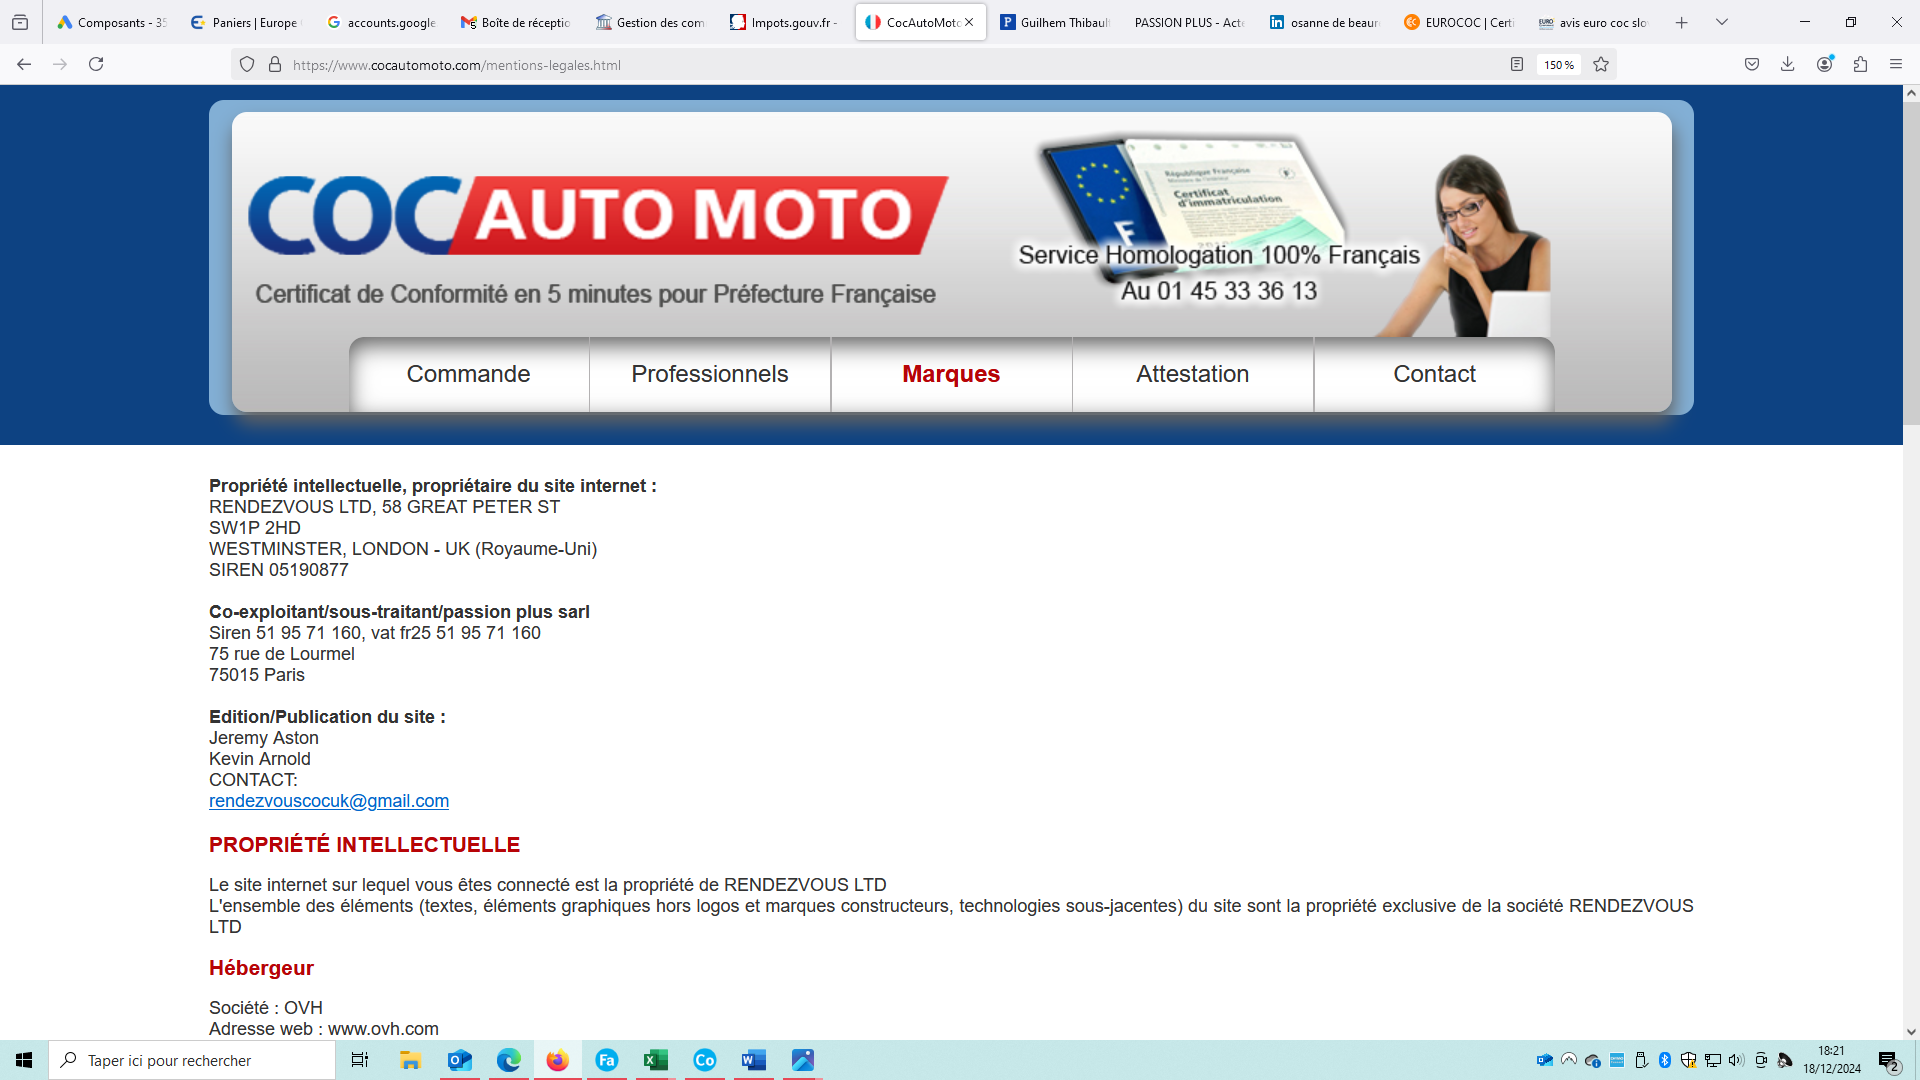Viewport: 1920px width, 1080px height.
Task: Open Firefox account profile icon
Action: click(x=1825, y=64)
